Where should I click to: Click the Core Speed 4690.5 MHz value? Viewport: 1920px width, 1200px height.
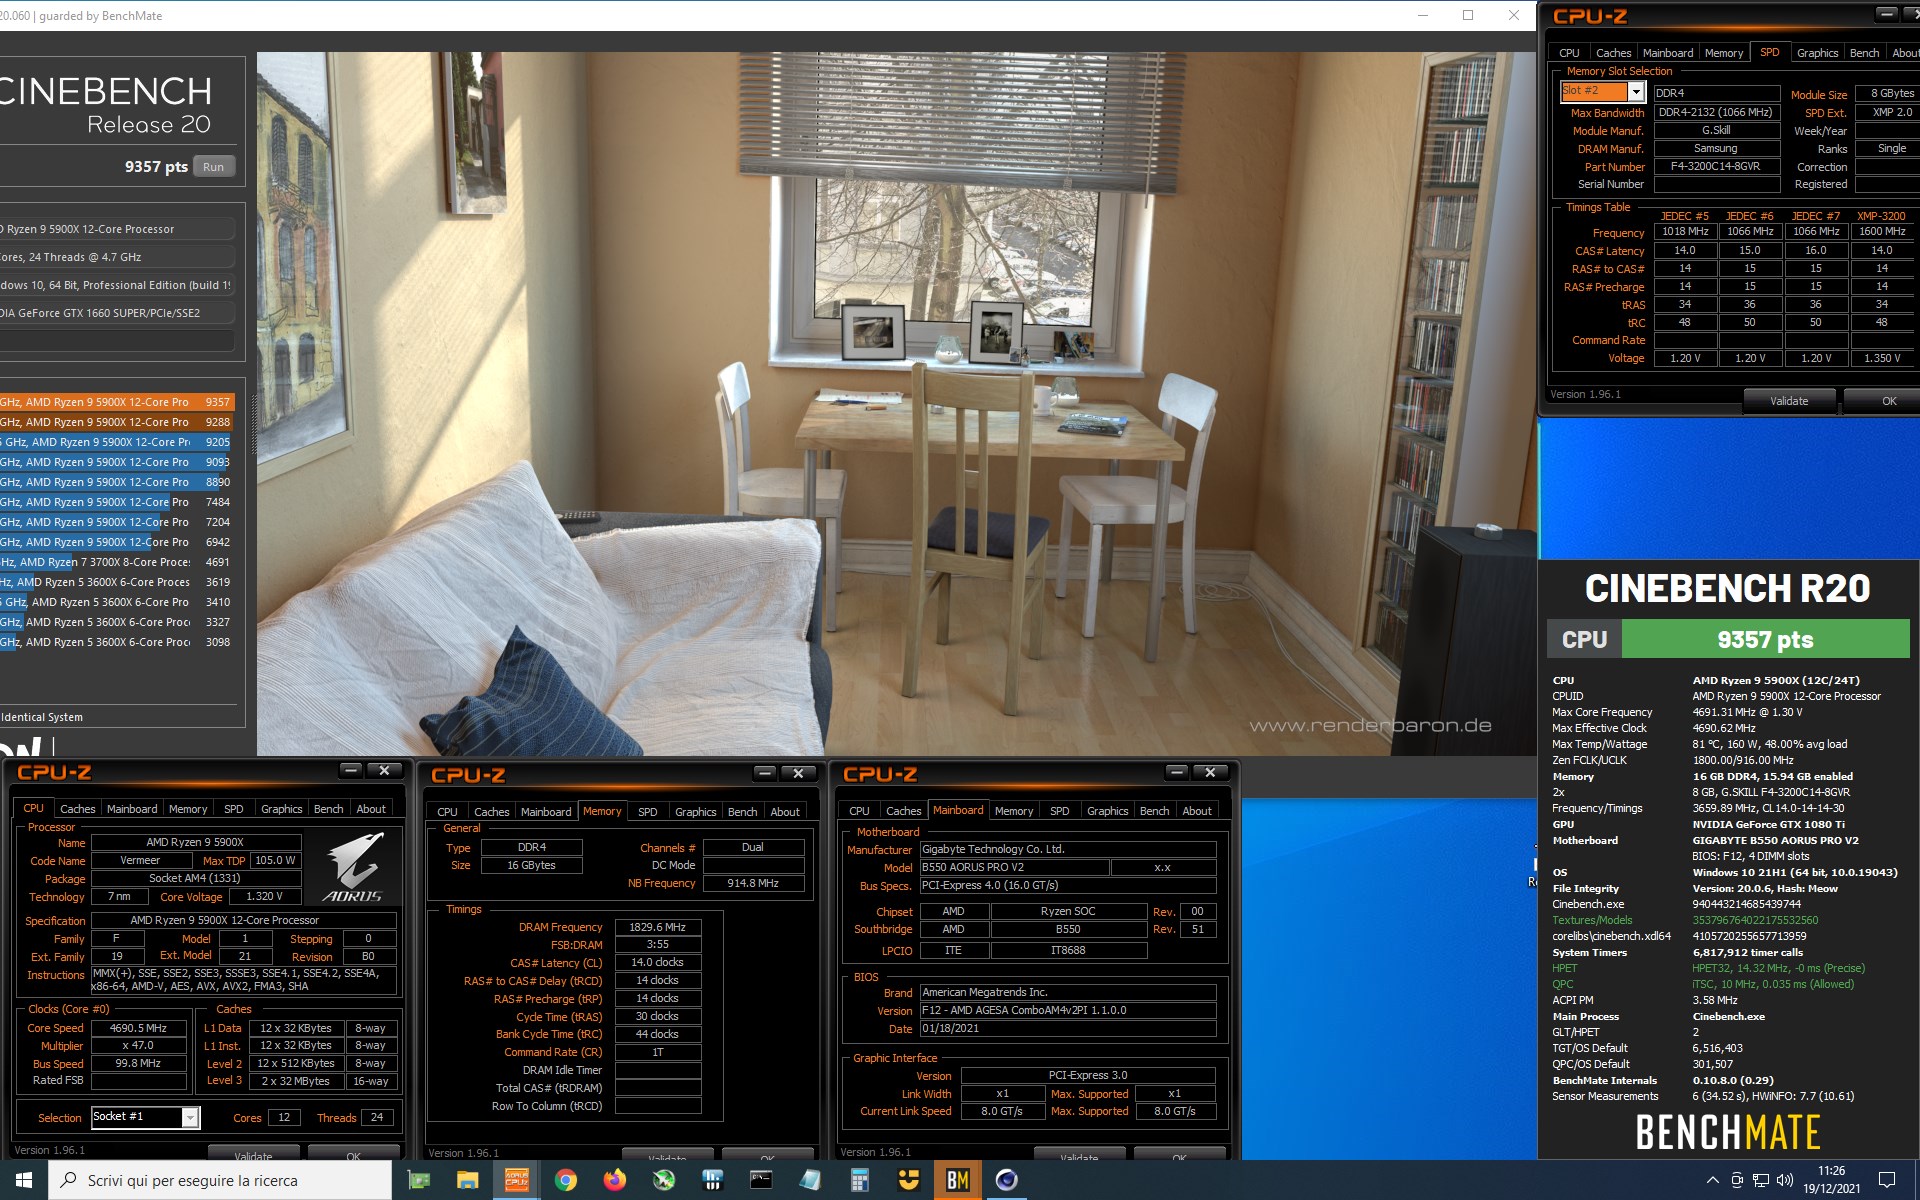click(x=138, y=1028)
